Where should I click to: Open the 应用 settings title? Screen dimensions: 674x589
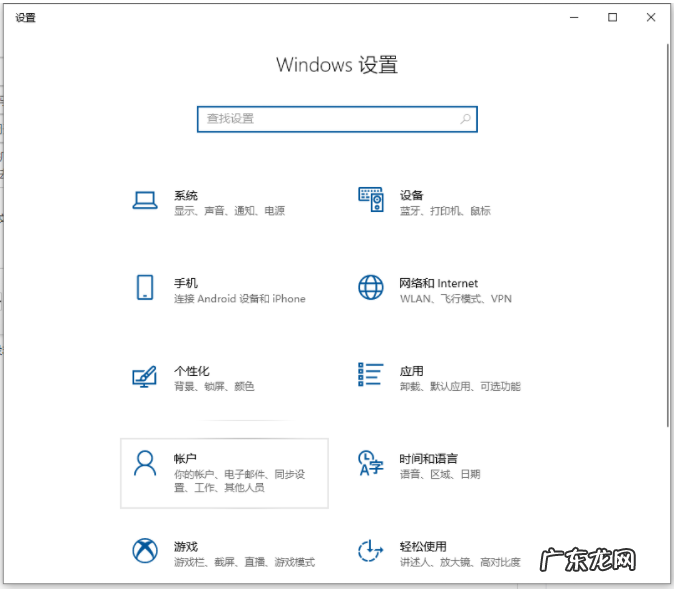411,371
